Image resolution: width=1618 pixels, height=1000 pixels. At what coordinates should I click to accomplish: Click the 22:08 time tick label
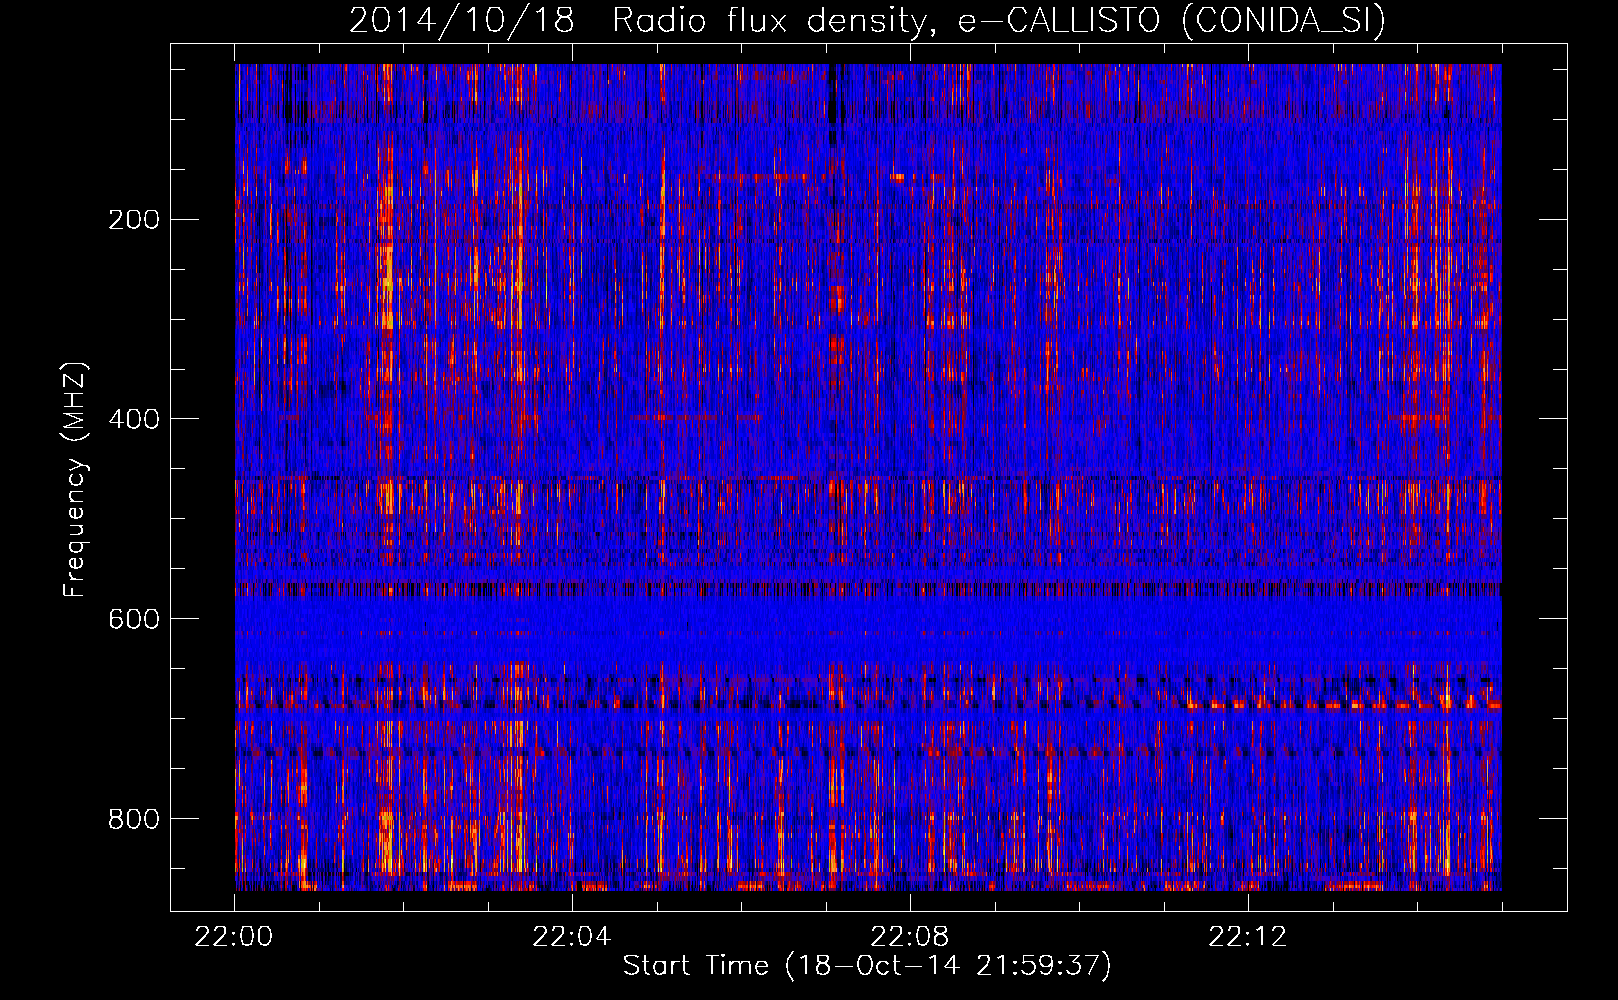909,937
